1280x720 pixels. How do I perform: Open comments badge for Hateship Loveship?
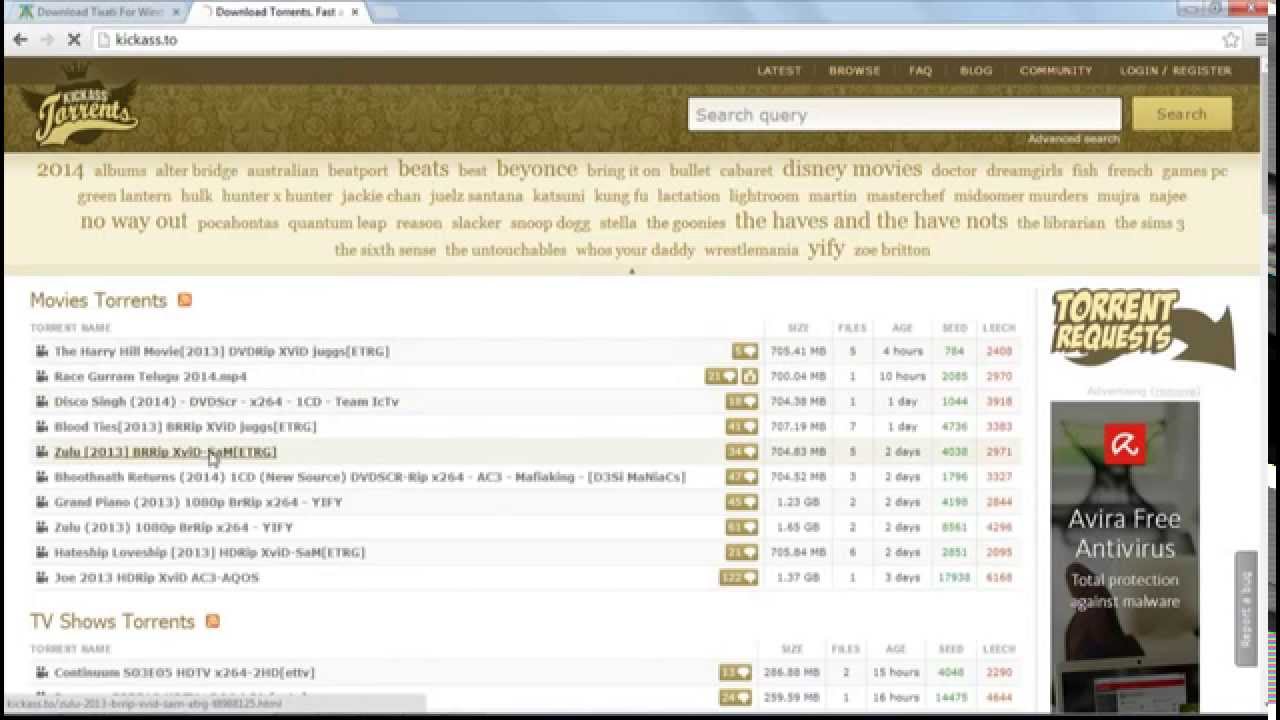(742, 552)
